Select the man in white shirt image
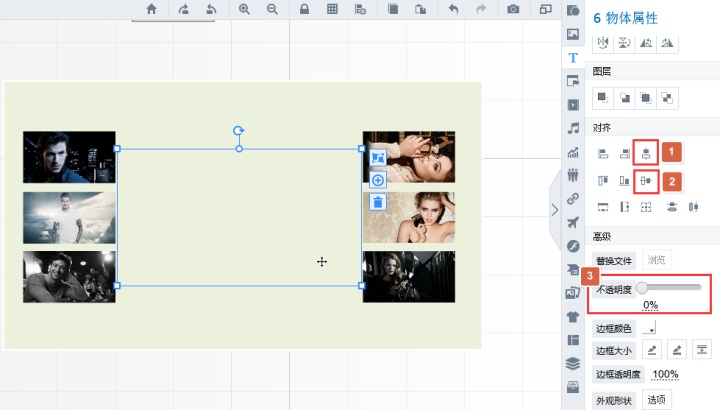720x410 pixels. tap(69, 218)
